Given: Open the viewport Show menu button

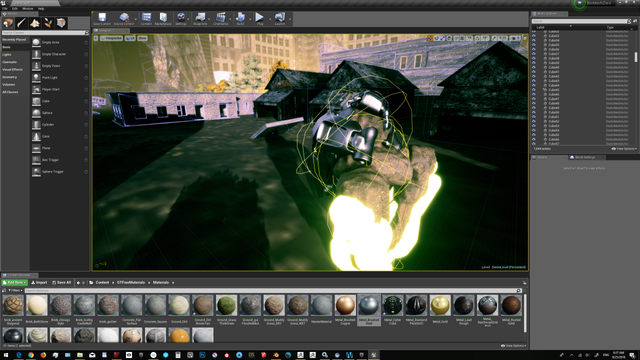Looking at the screenshot, I should (142, 38).
